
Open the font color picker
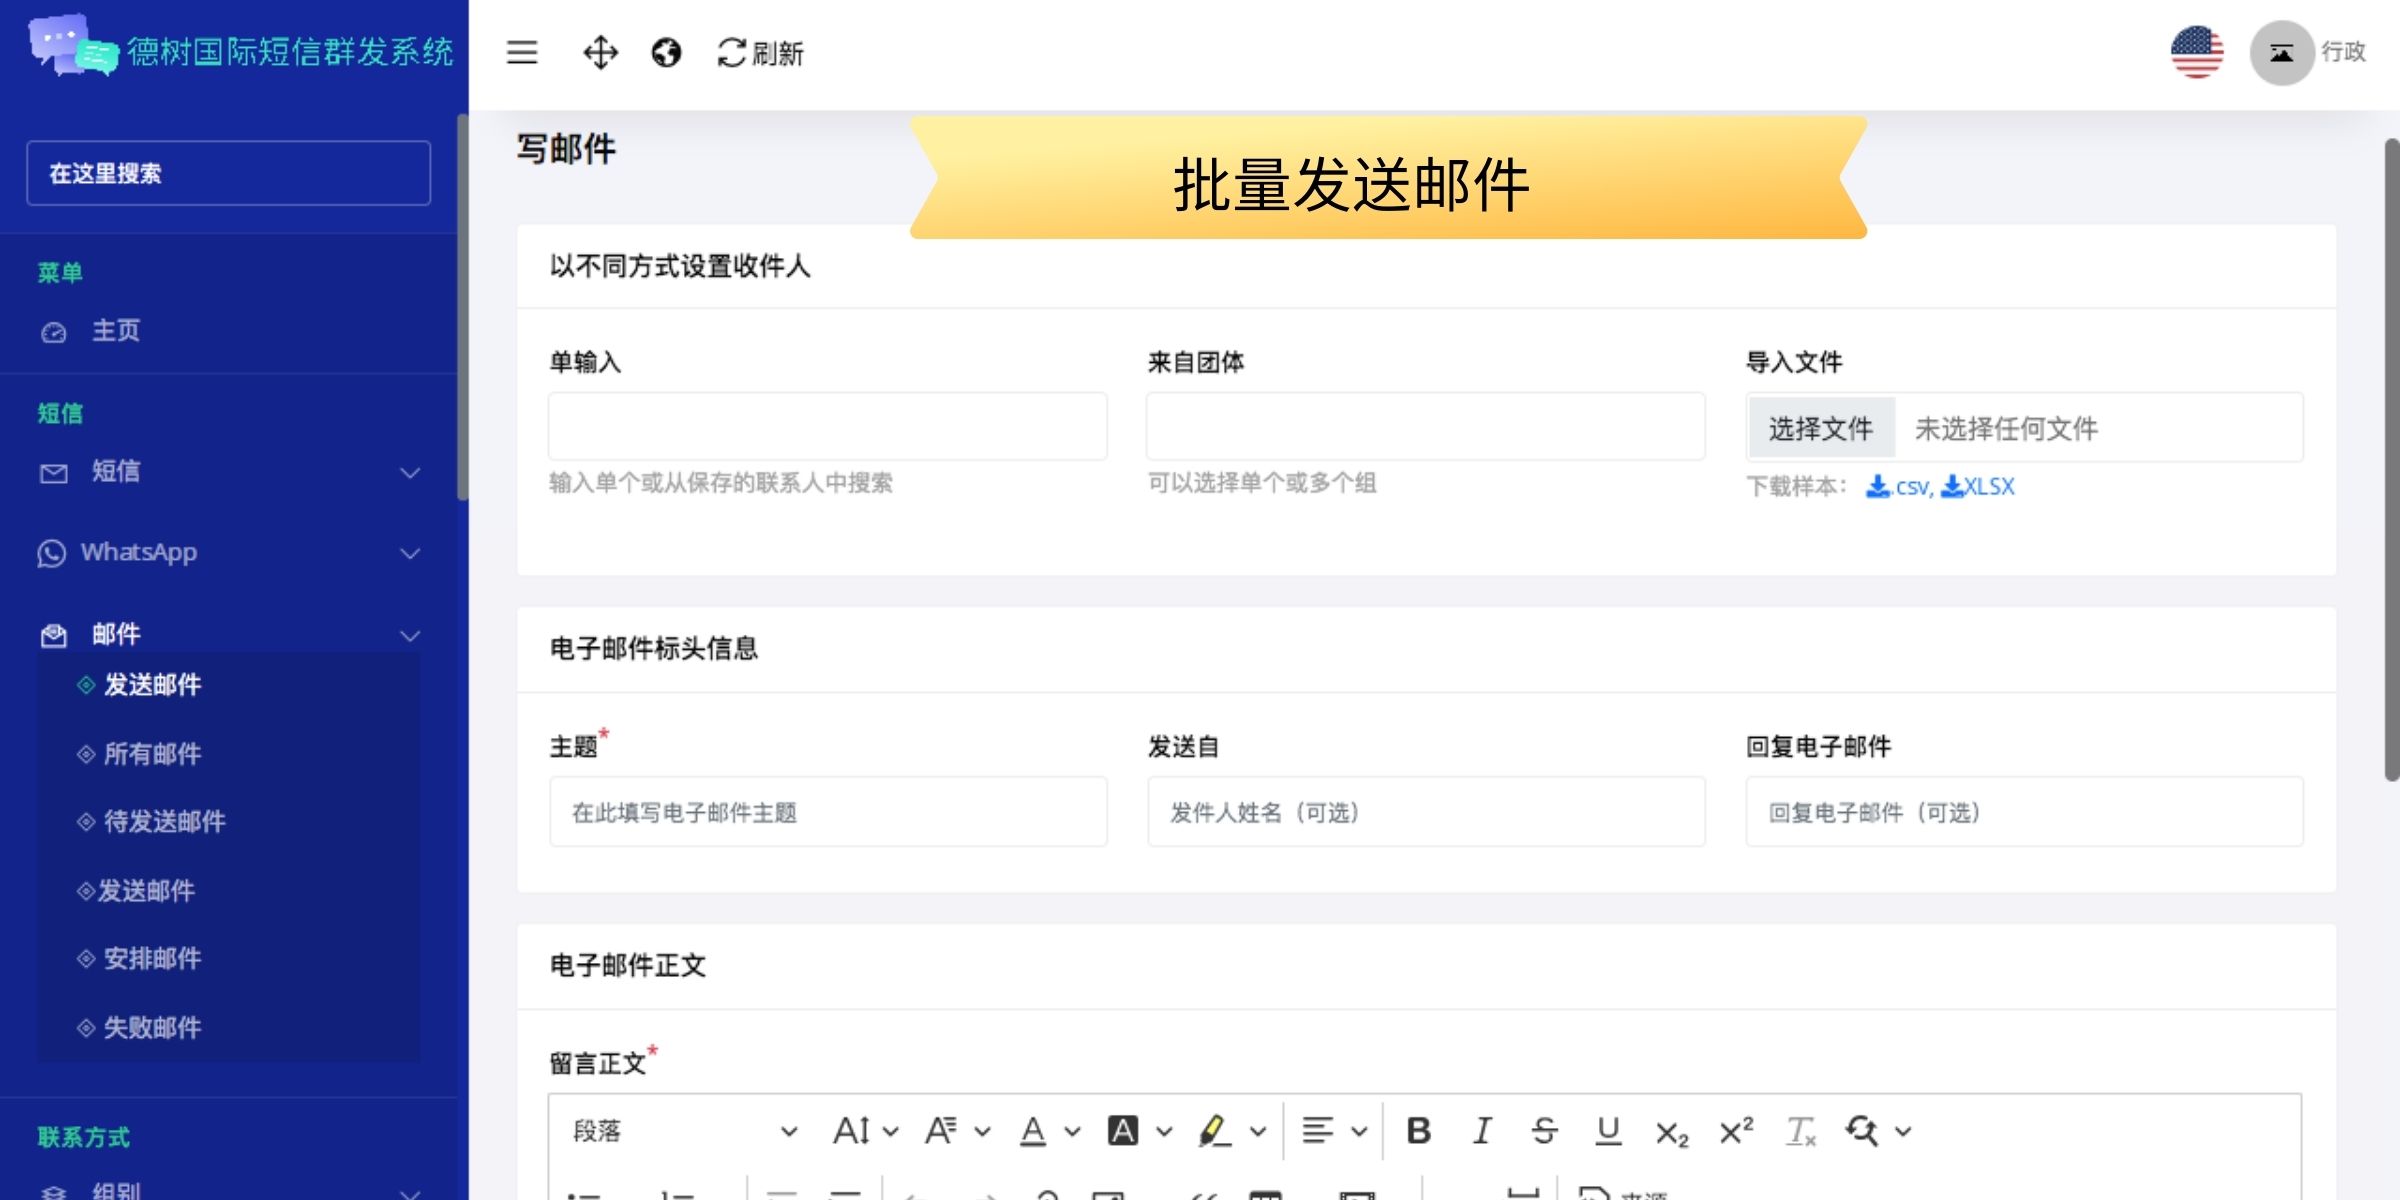pyautogui.click(x=1034, y=1131)
